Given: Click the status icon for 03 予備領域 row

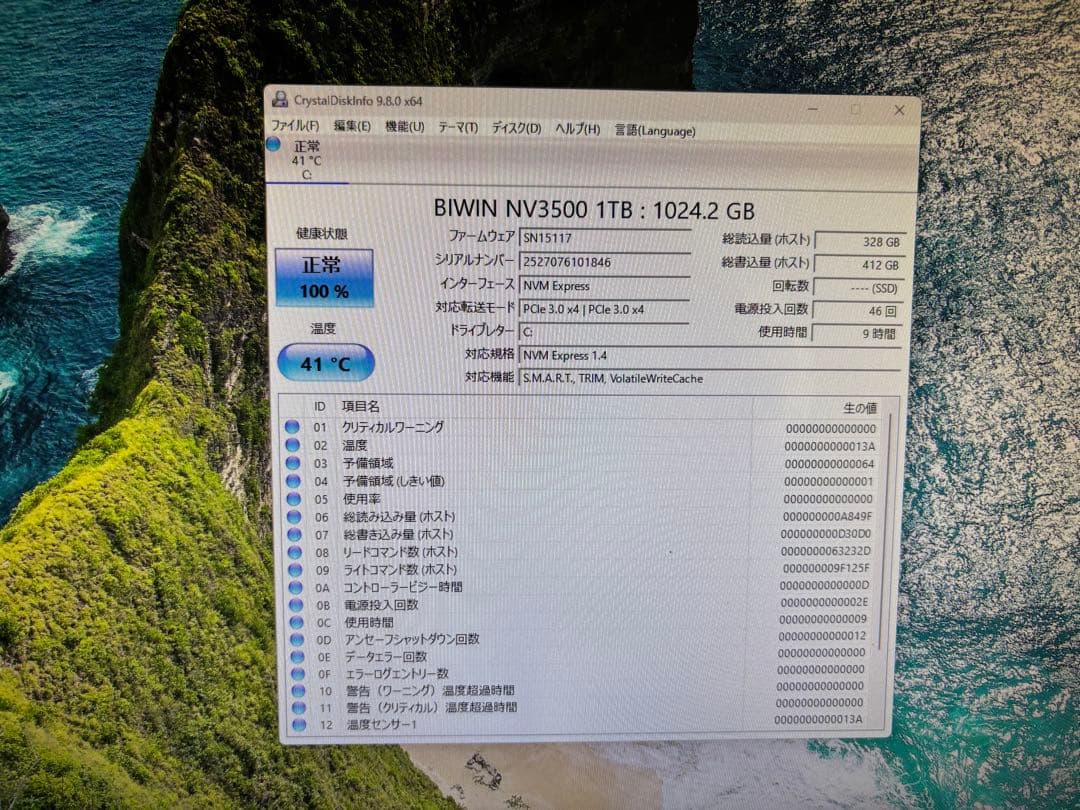Looking at the screenshot, I should (293, 463).
